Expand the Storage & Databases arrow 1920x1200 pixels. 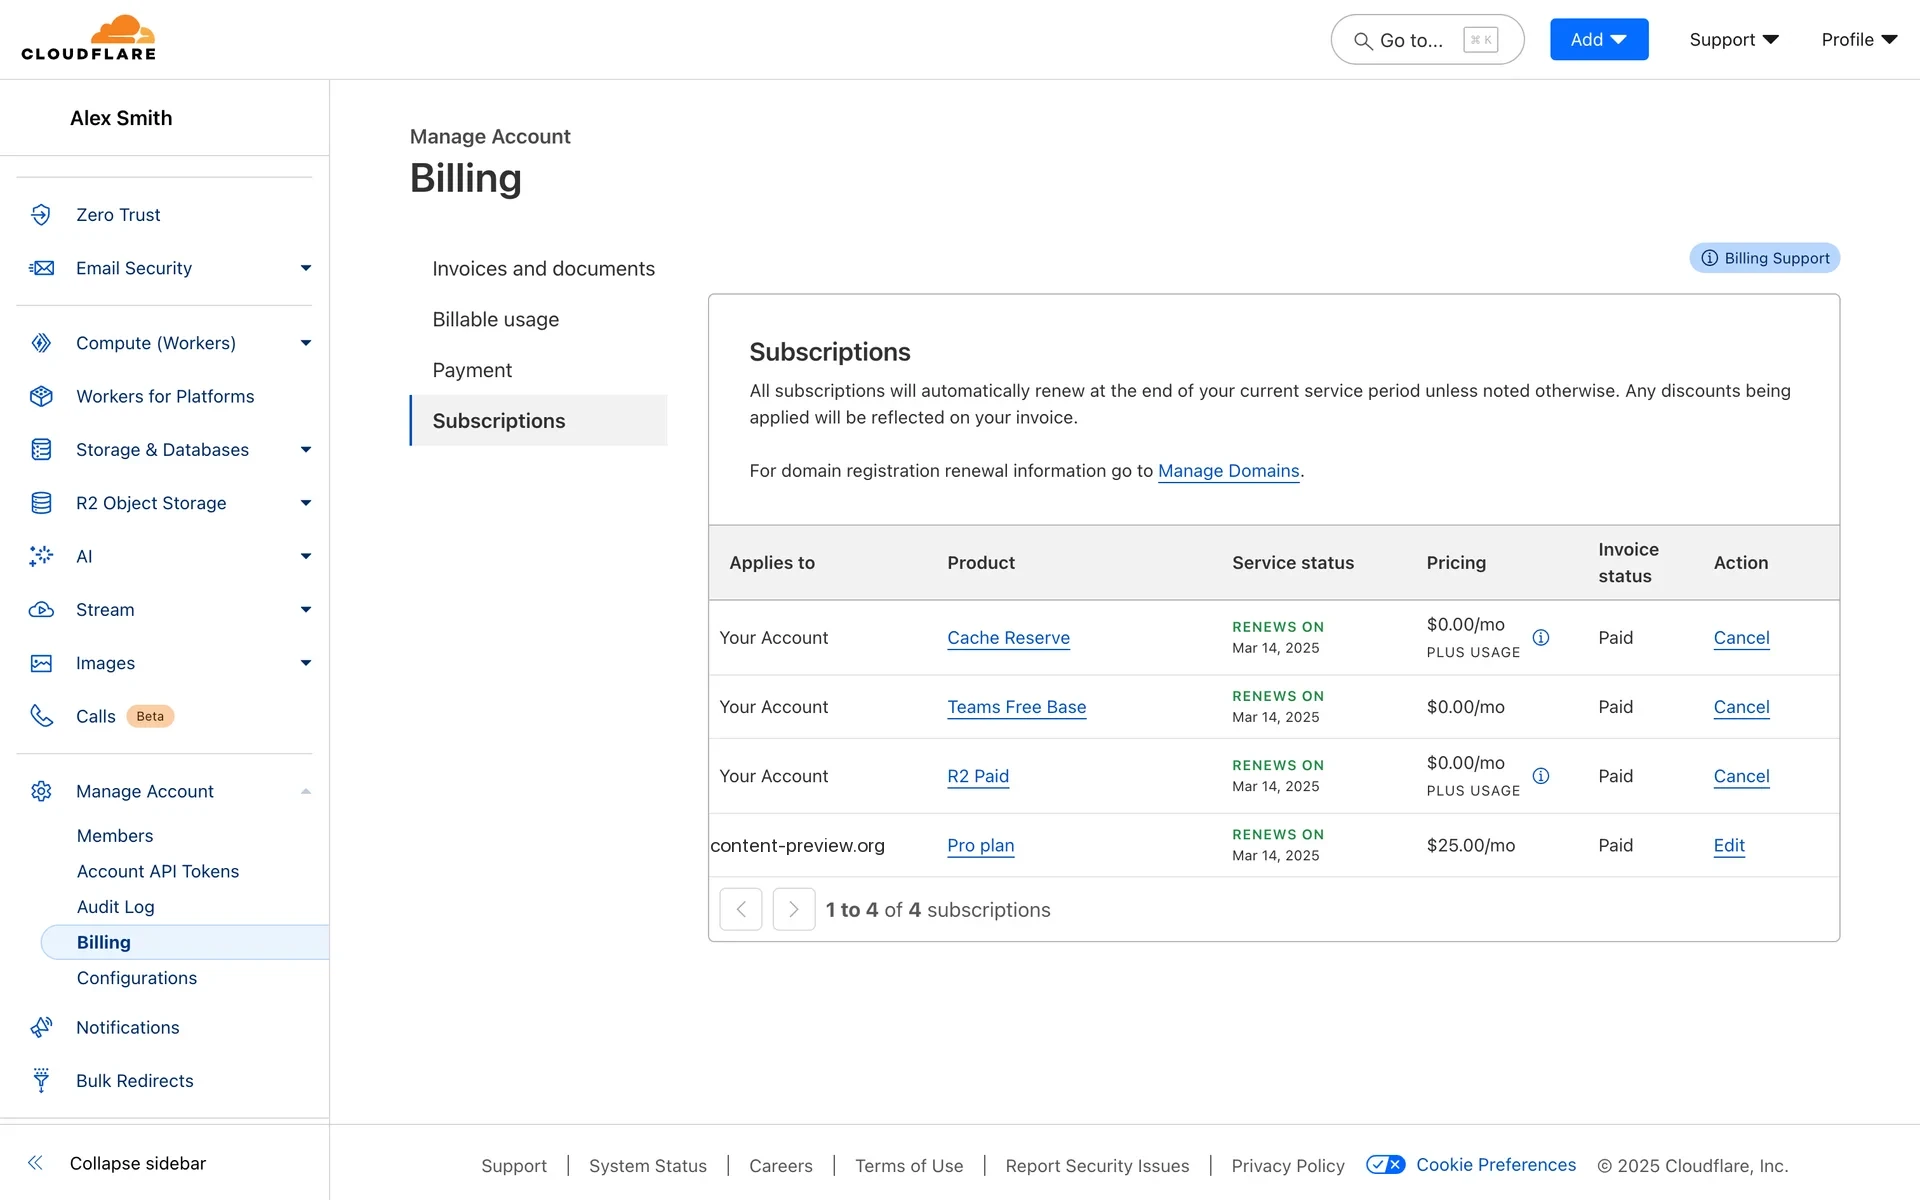306,450
